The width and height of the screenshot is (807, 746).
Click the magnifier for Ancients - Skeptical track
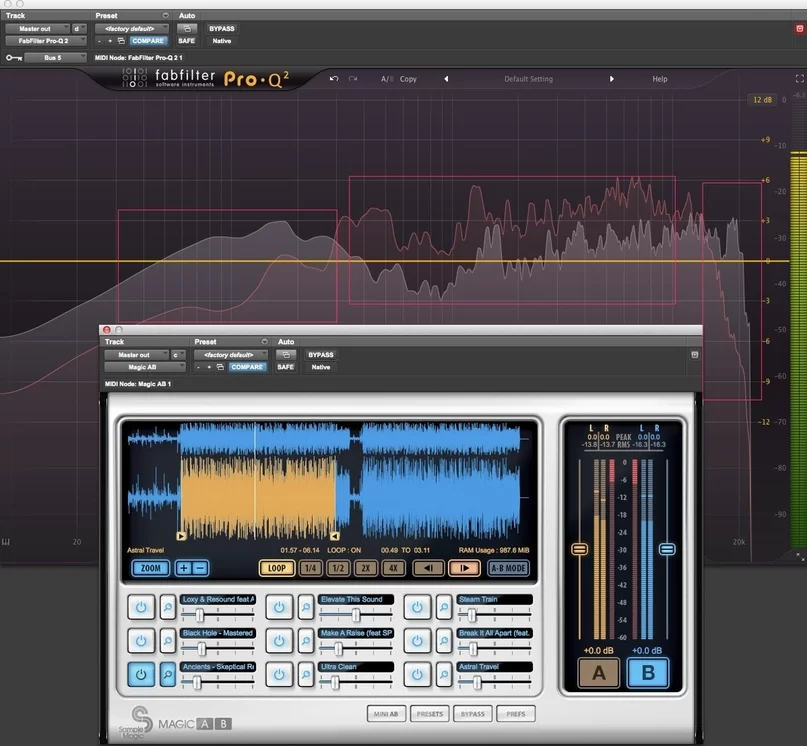(168, 674)
